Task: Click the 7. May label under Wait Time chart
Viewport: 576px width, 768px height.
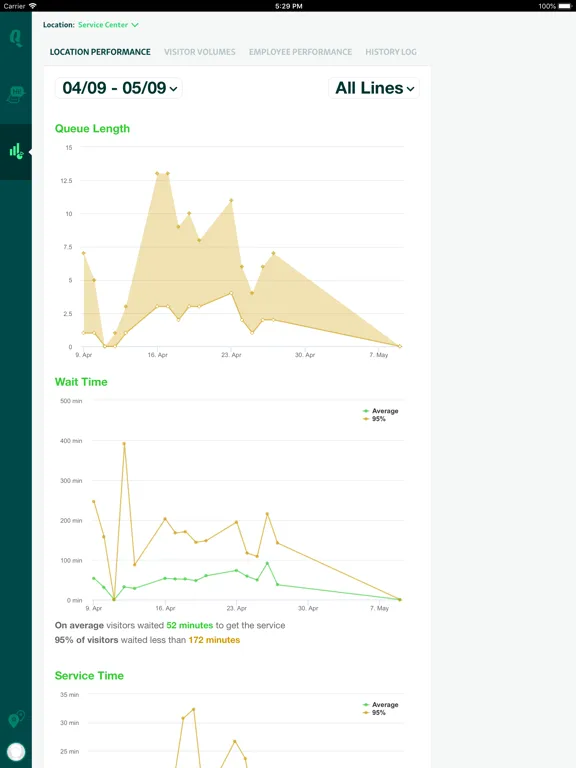Action: click(379, 608)
